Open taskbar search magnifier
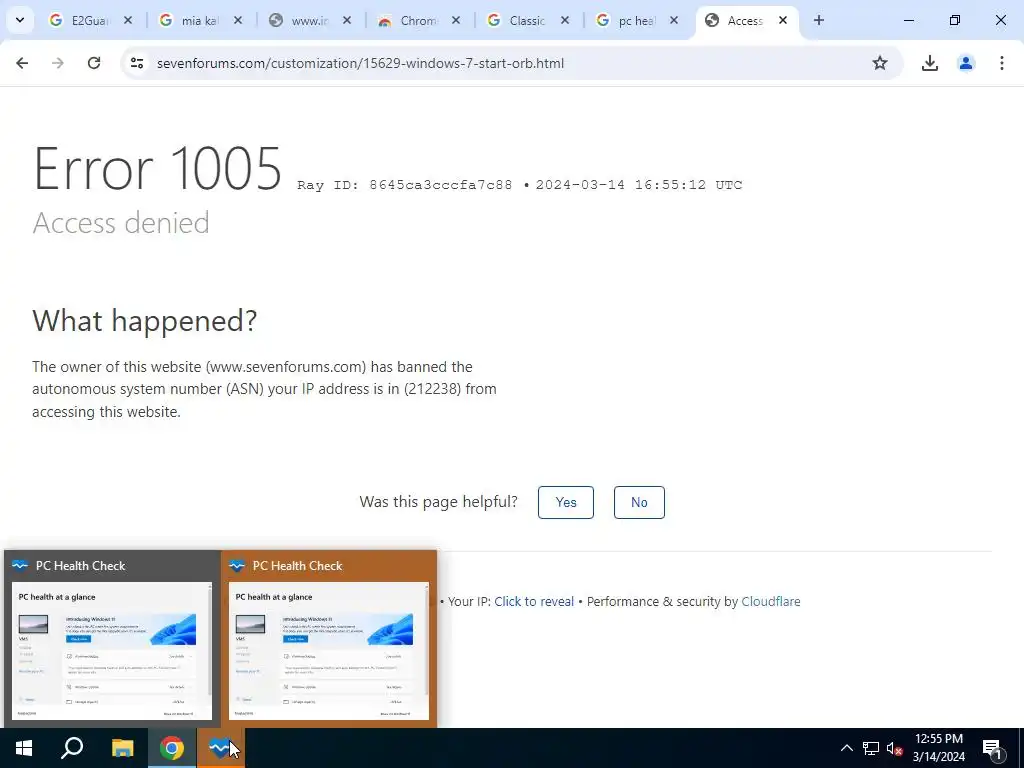This screenshot has width=1024, height=768. 72,748
